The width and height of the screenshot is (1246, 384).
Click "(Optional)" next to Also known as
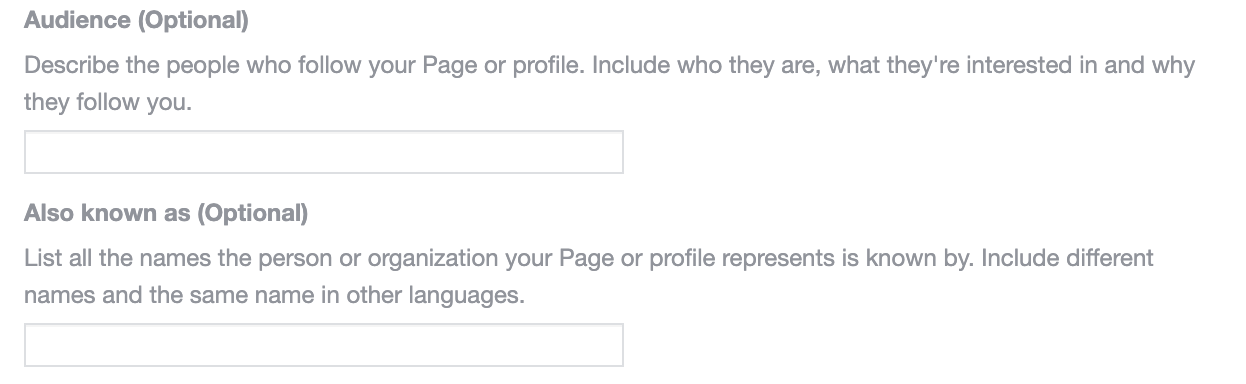[x=246, y=213]
